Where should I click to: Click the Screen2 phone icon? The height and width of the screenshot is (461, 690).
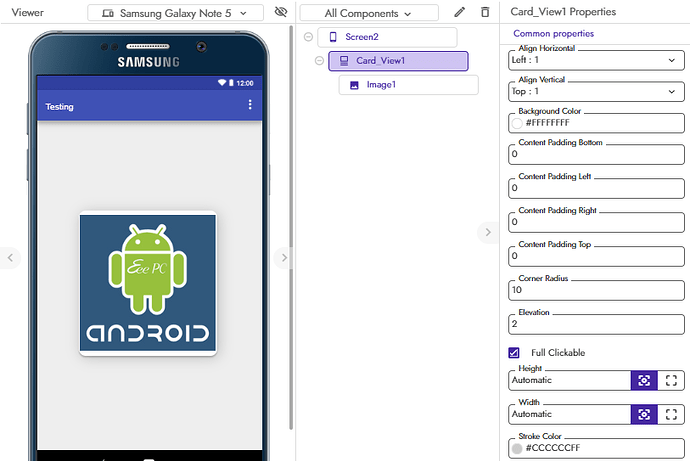point(333,37)
